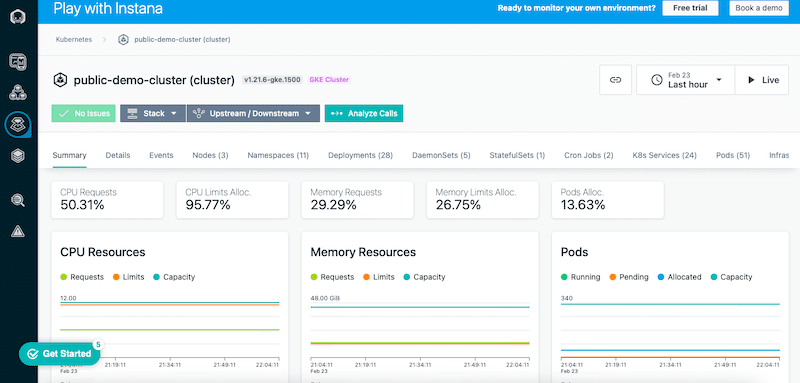
Task: Open Websites & Mobile Apps sidebar icon
Action: (x=18, y=62)
